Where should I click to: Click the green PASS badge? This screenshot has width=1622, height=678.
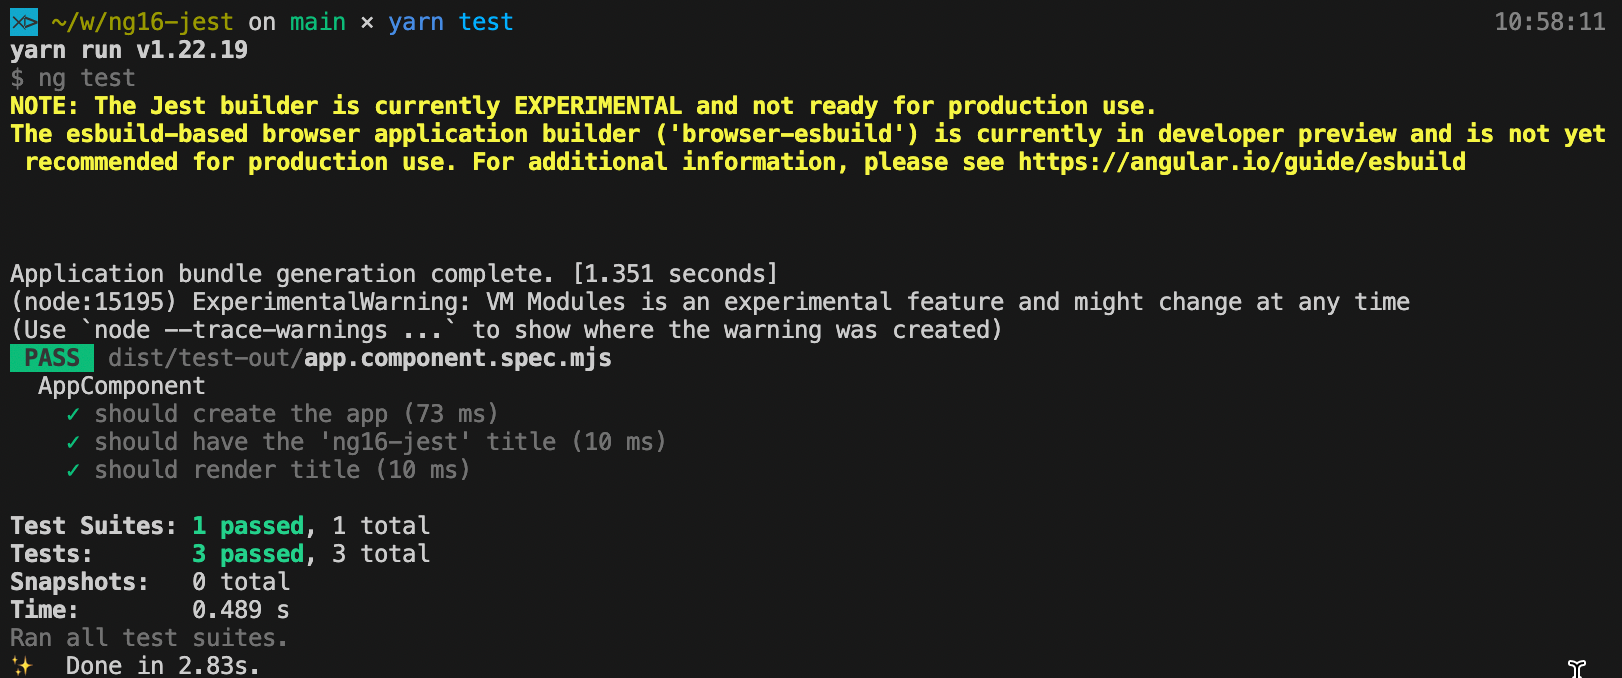coord(52,358)
